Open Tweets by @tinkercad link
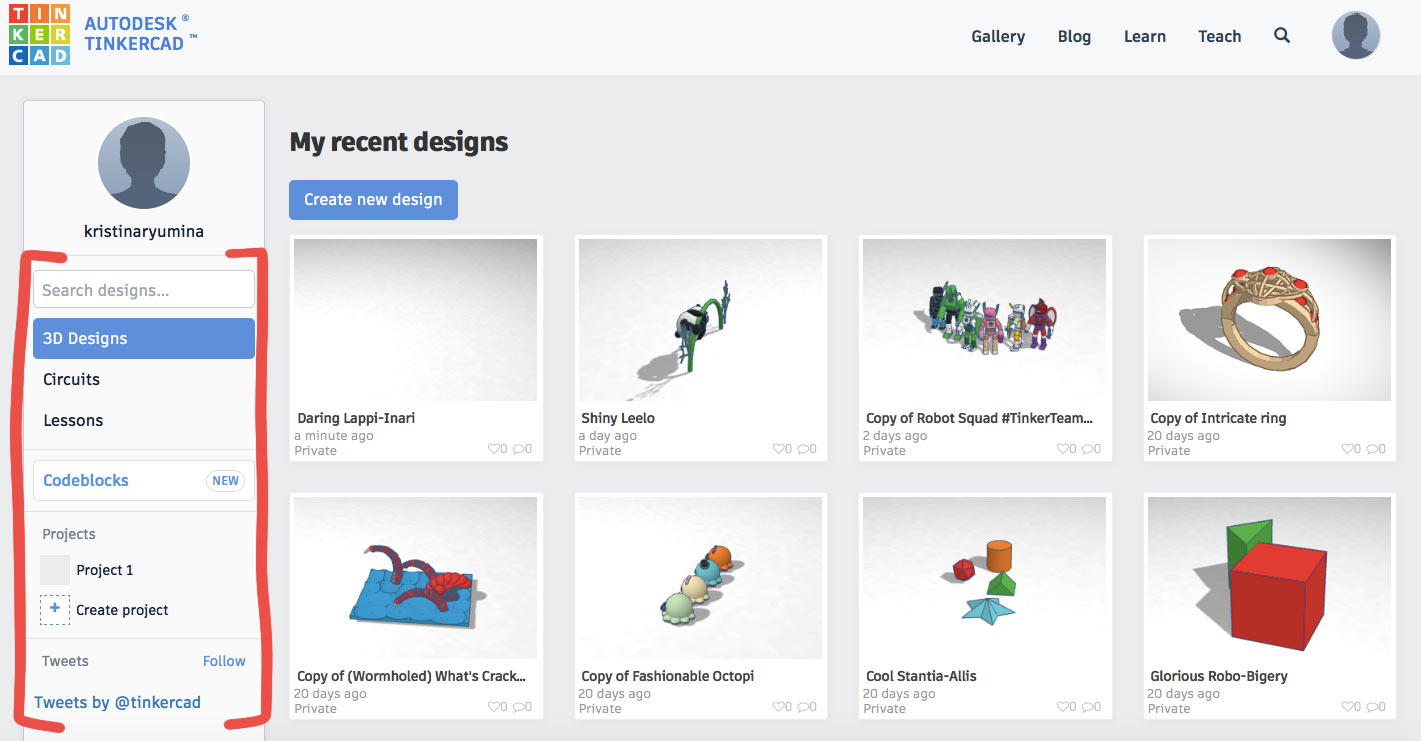 pos(117,702)
